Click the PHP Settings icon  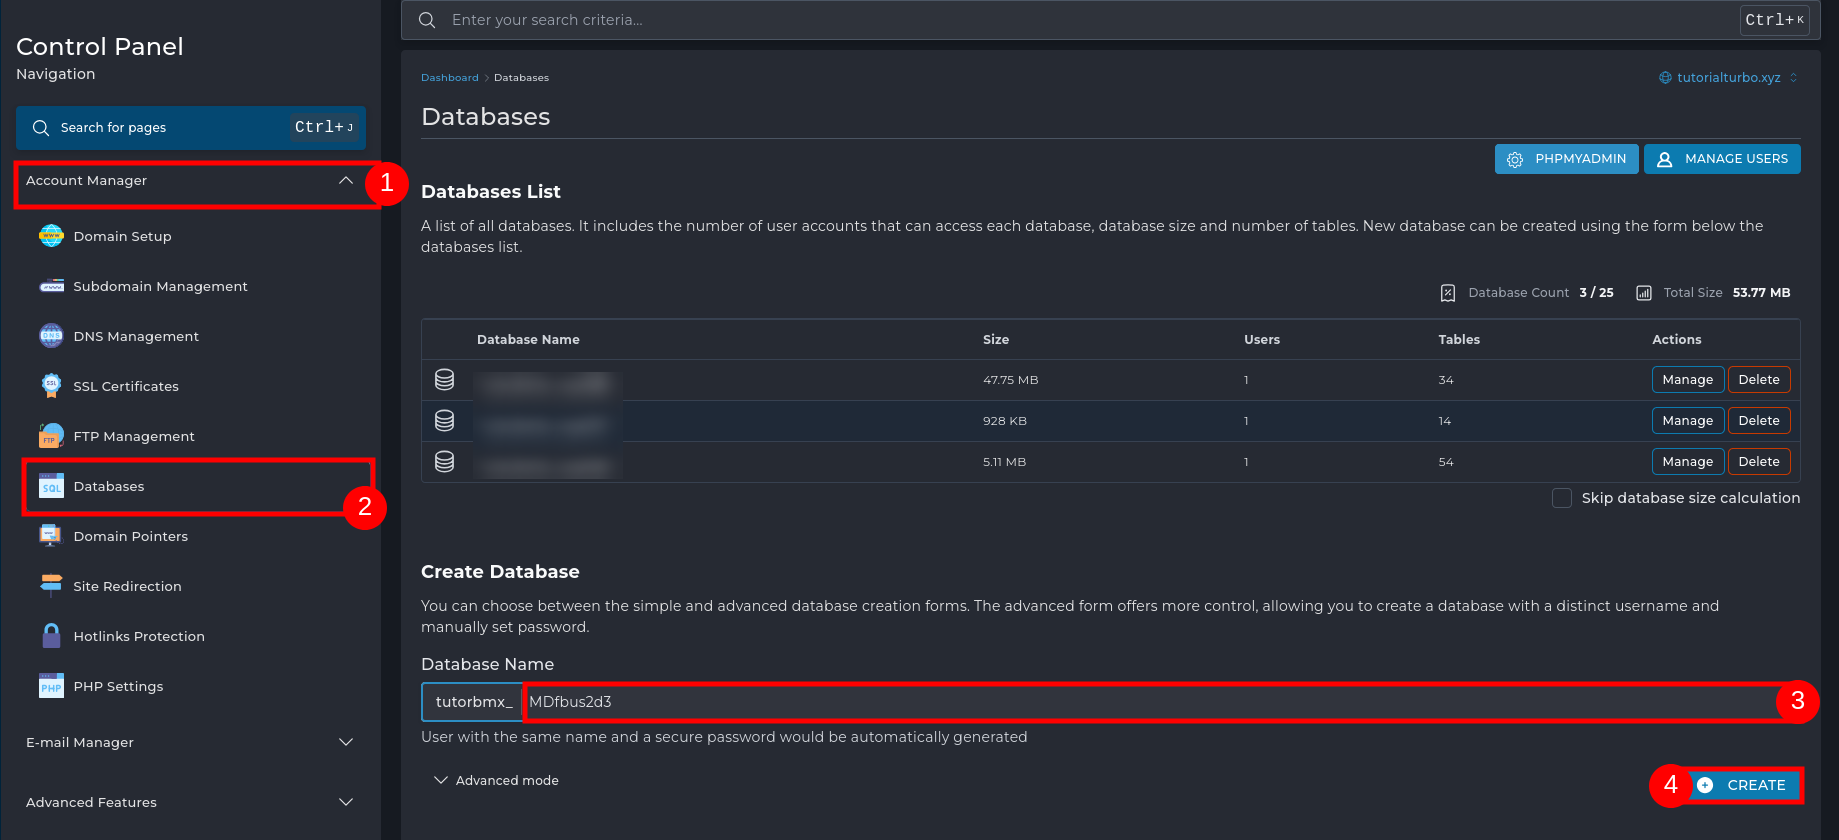pos(51,686)
